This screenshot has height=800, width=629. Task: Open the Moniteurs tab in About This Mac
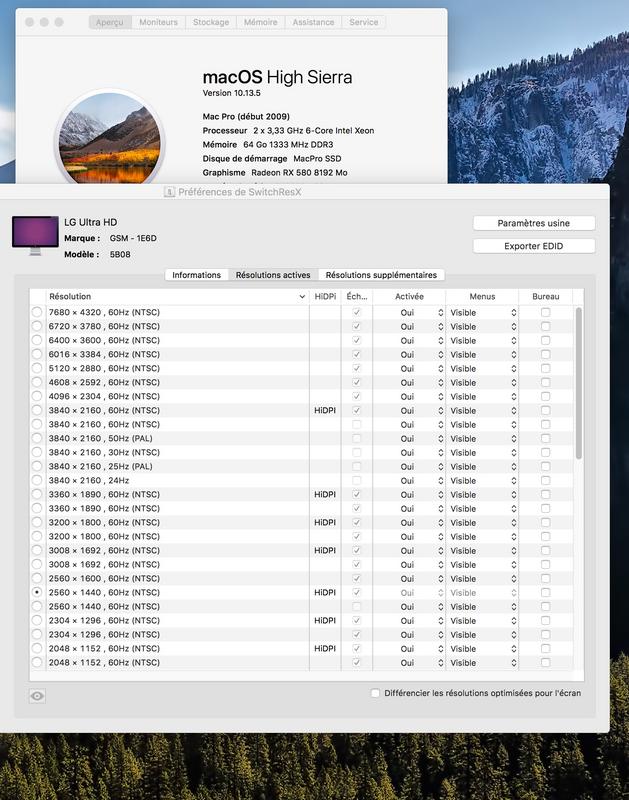point(159,22)
